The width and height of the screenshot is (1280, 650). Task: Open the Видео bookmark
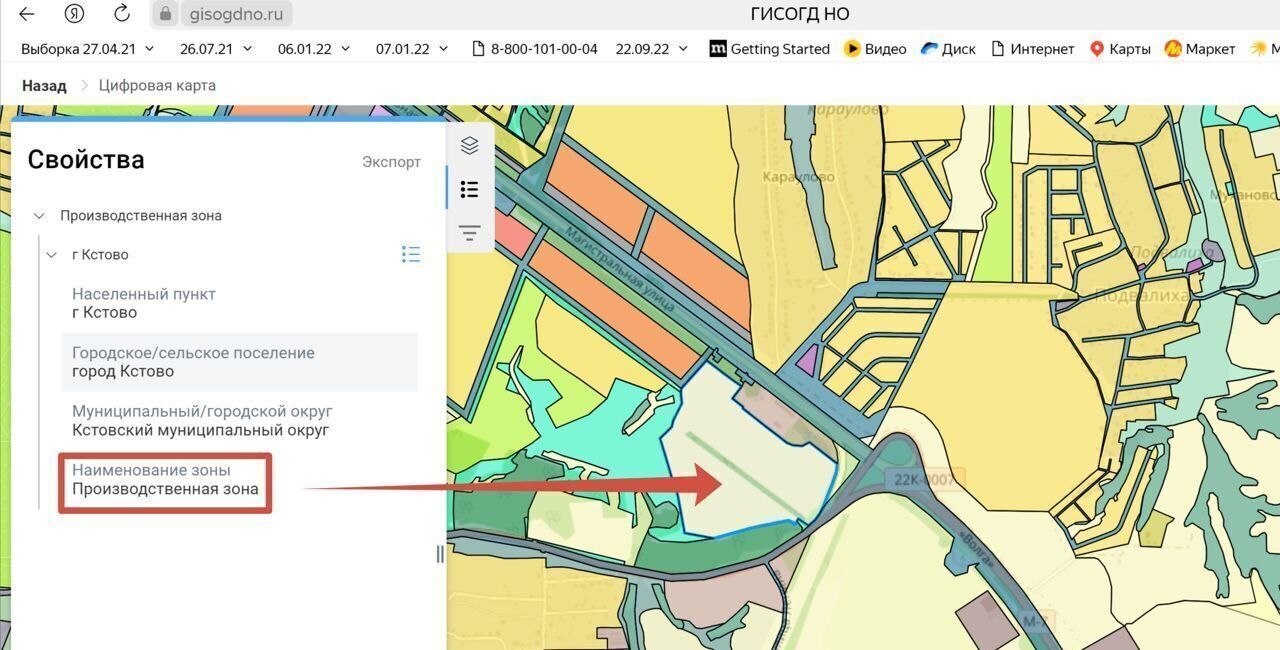[x=875, y=48]
